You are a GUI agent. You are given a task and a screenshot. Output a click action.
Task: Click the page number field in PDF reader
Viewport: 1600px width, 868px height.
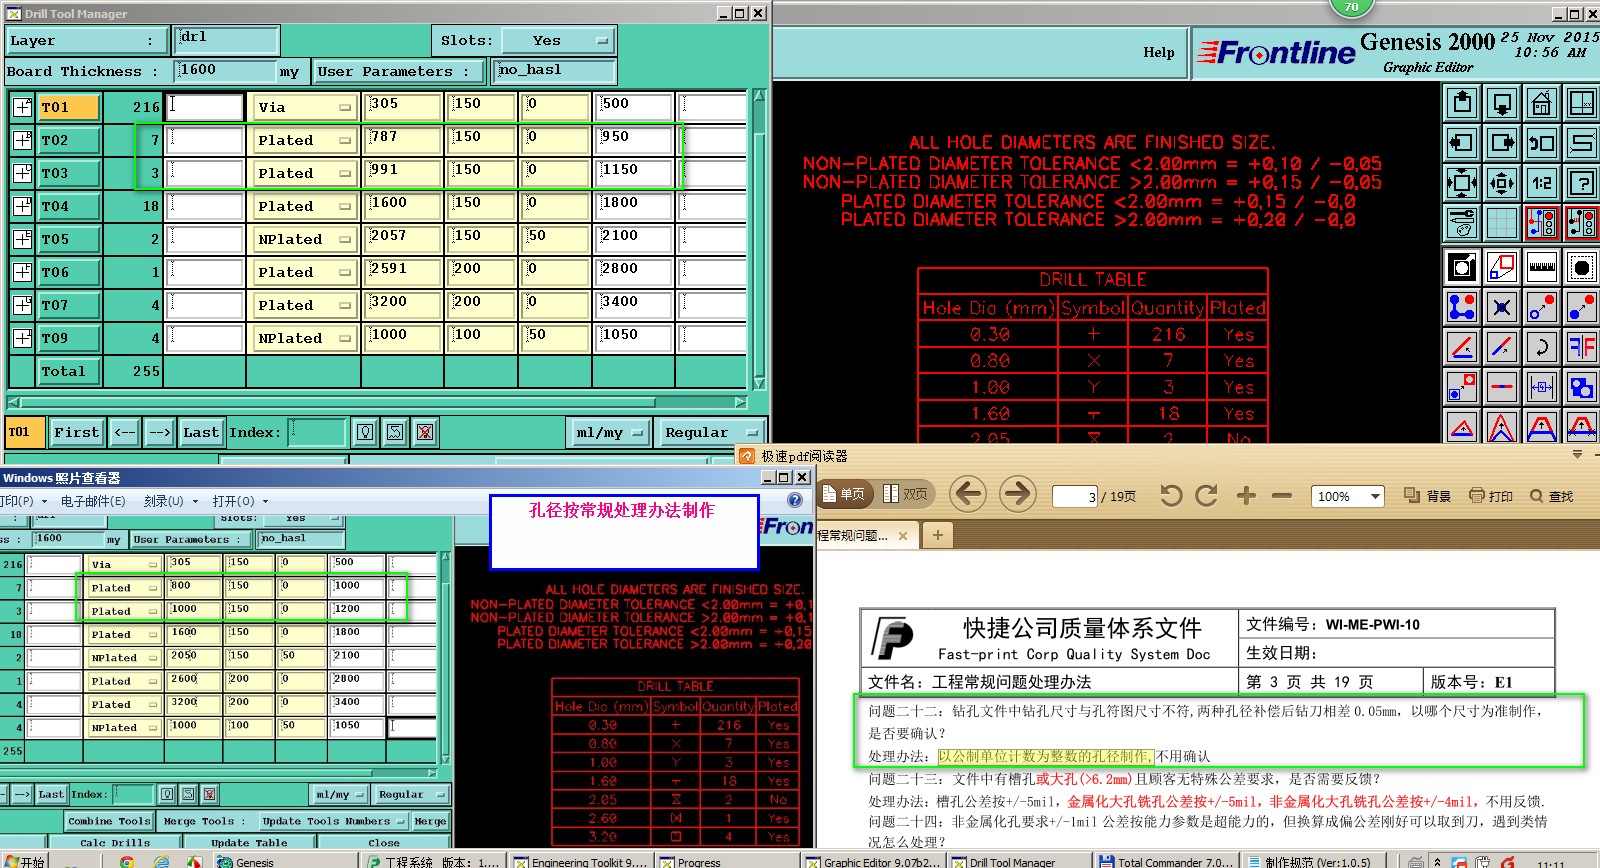tap(1075, 496)
